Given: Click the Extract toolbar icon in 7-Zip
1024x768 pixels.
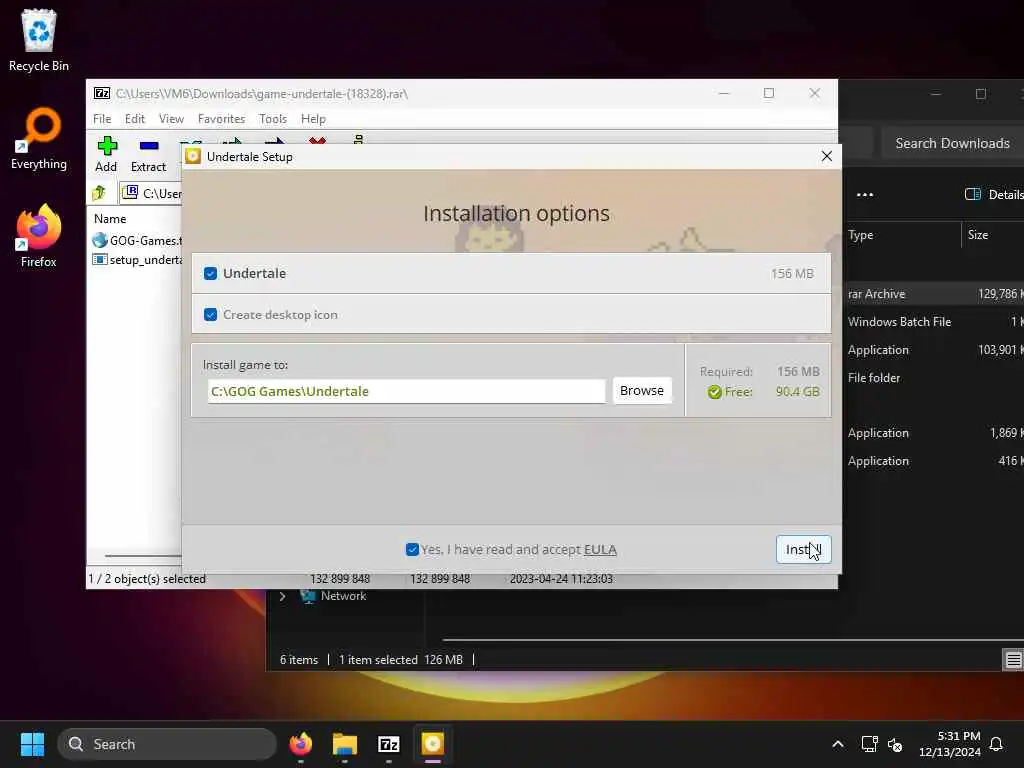Looking at the screenshot, I should tap(148, 154).
